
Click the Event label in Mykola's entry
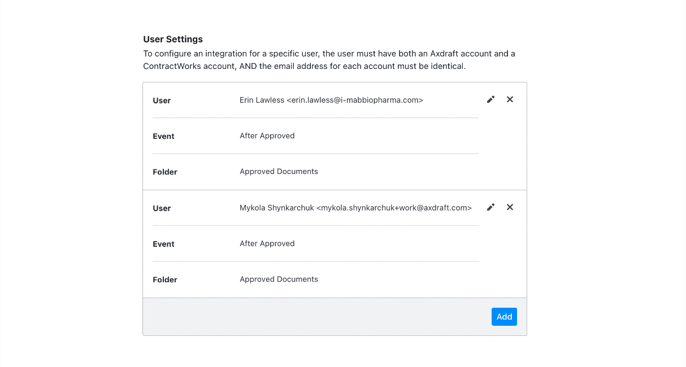[x=163, y=244]
